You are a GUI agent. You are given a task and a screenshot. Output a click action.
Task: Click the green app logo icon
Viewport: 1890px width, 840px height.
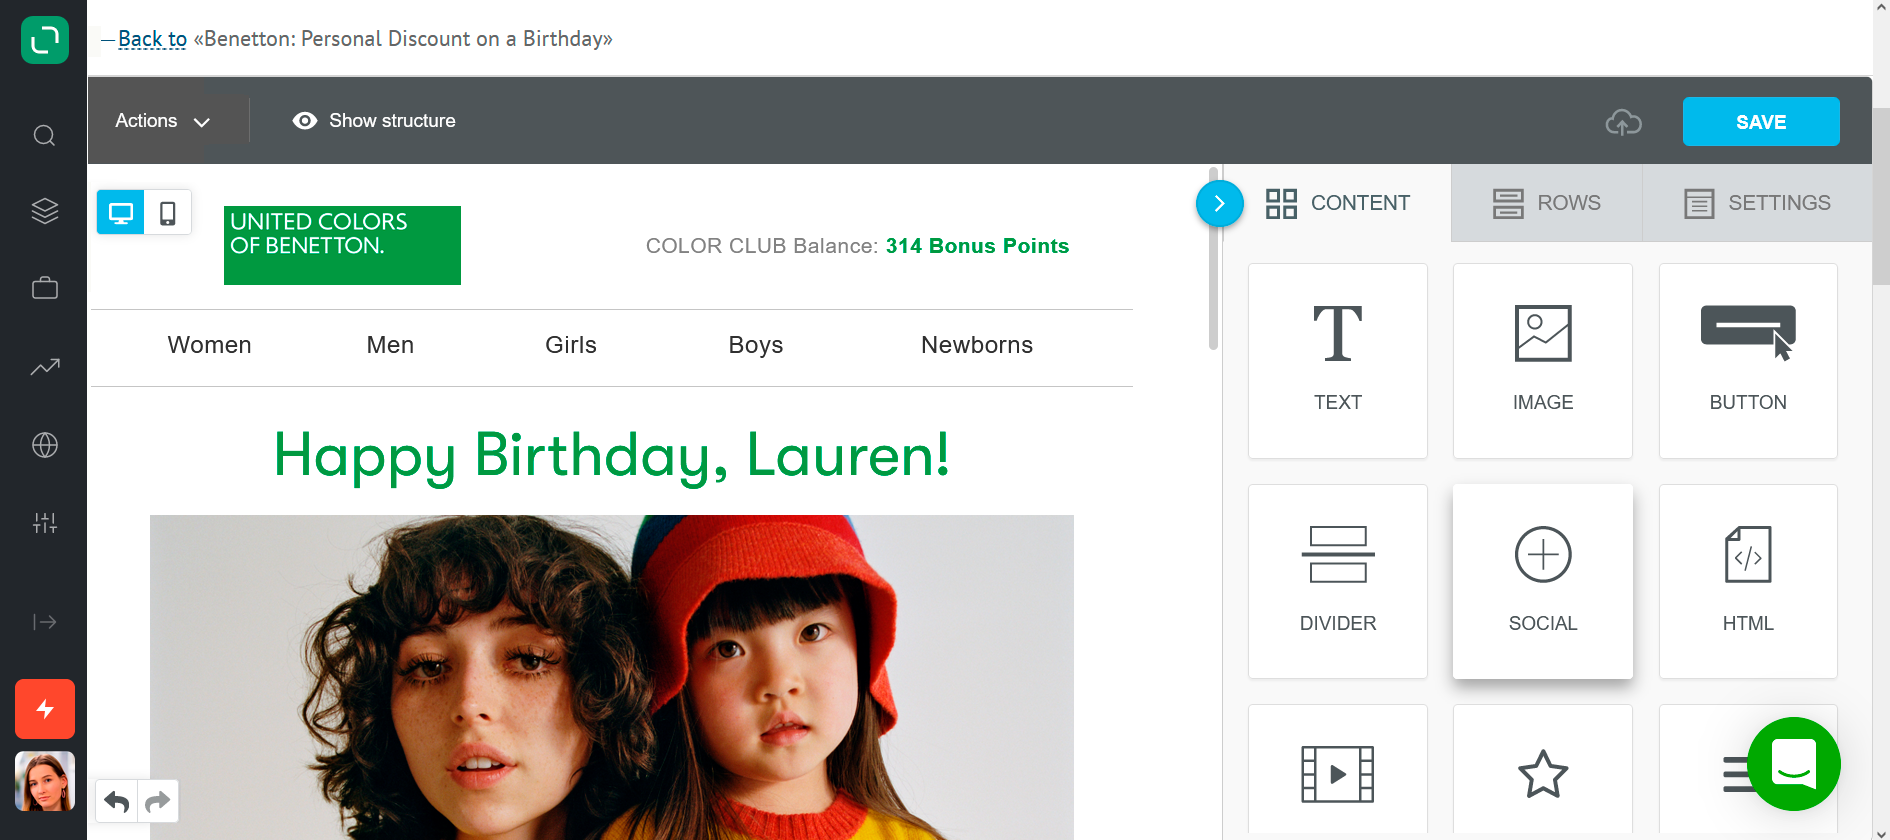45,40
